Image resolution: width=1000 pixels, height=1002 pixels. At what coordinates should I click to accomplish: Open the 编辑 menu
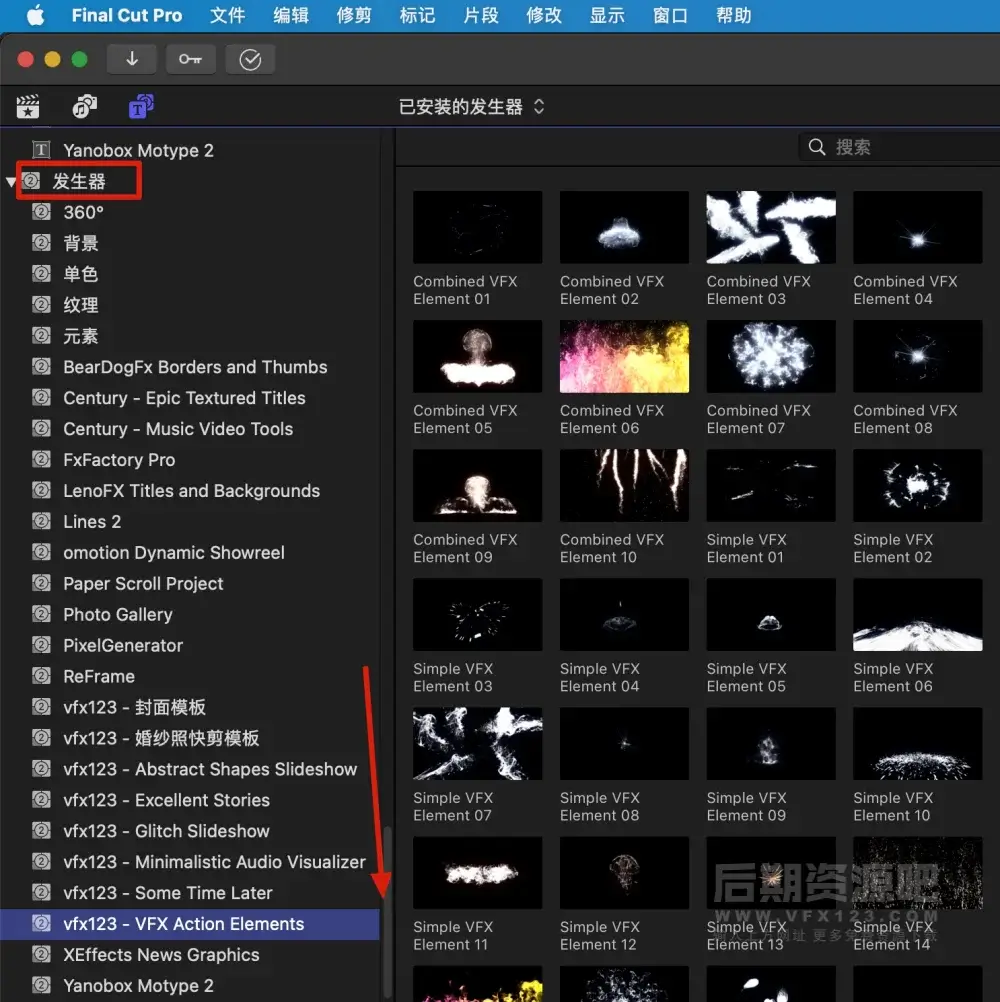coord(291,15)
